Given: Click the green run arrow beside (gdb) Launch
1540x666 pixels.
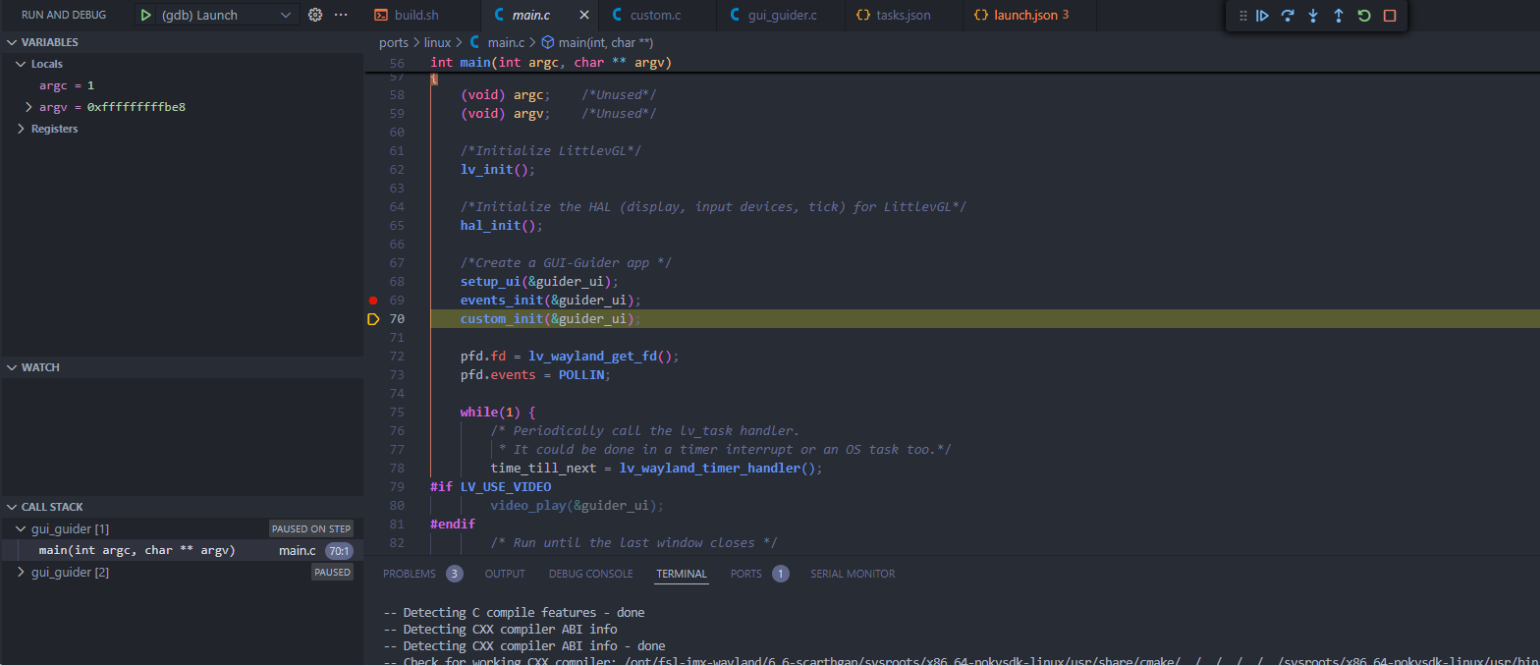Looking at the screenshot, I should (x=145, y=15).
